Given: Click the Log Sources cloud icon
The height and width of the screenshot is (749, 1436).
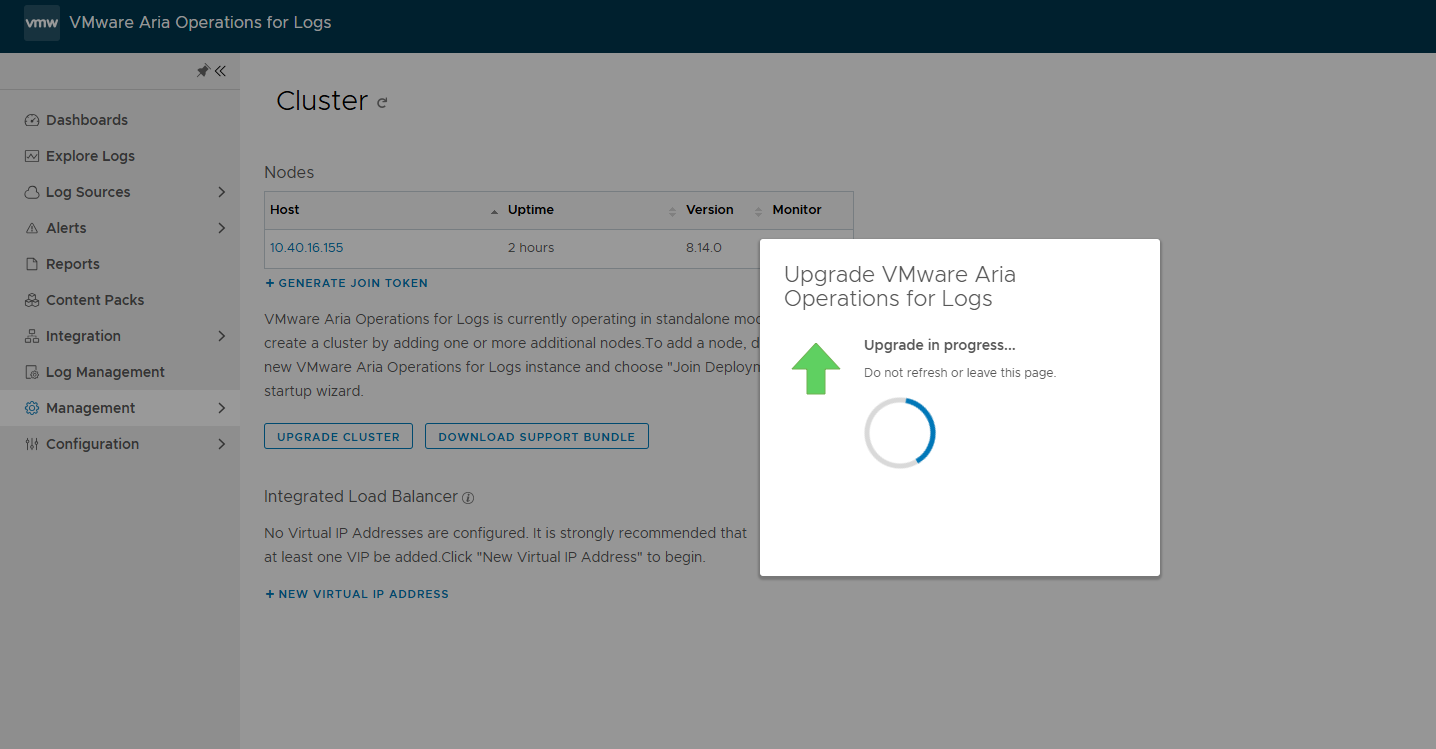Looking at the screenshot, I should [32, 192].
